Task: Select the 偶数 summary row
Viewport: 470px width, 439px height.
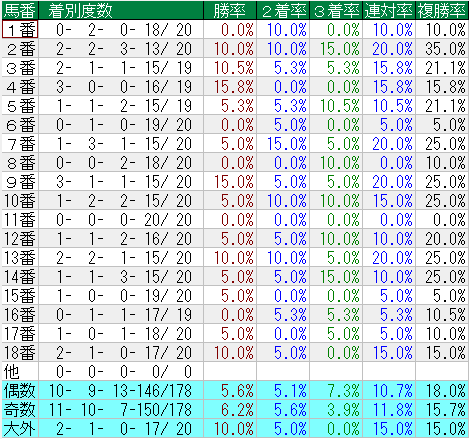Action: pos(235,390)
